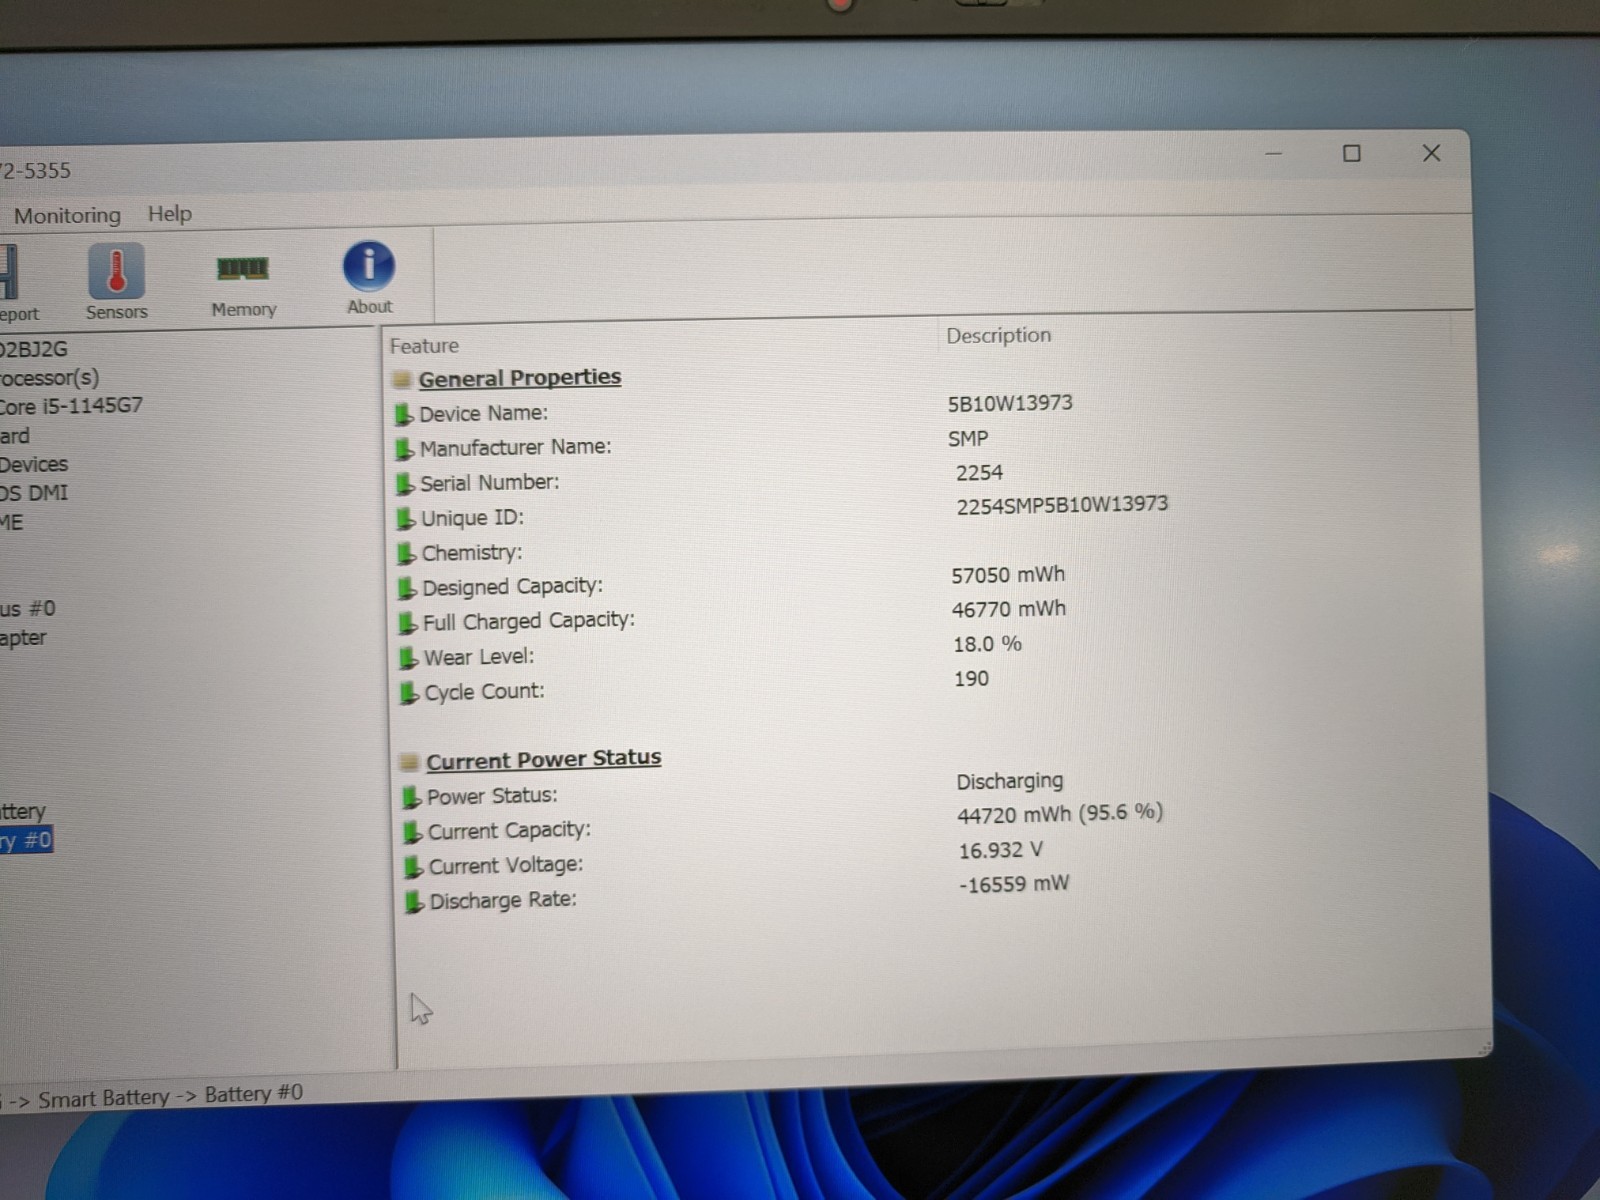This screenshot has height=1200, width=1600.
Task: Click the 2254SMP5B10W13973 unique ID value
Action: [1062, 505]
